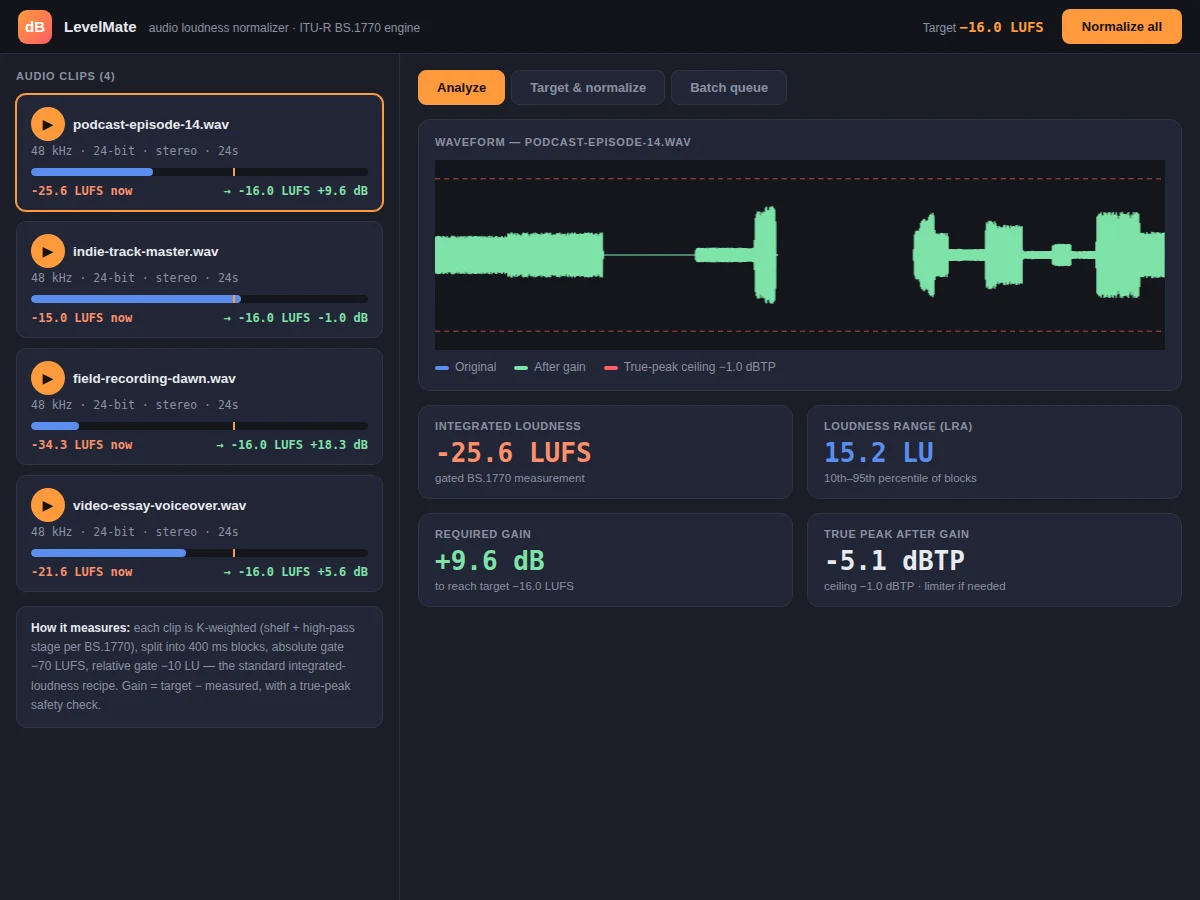Click the LevelMate dB logo icon
This screenshot has height=900, width=1200.
35,27
